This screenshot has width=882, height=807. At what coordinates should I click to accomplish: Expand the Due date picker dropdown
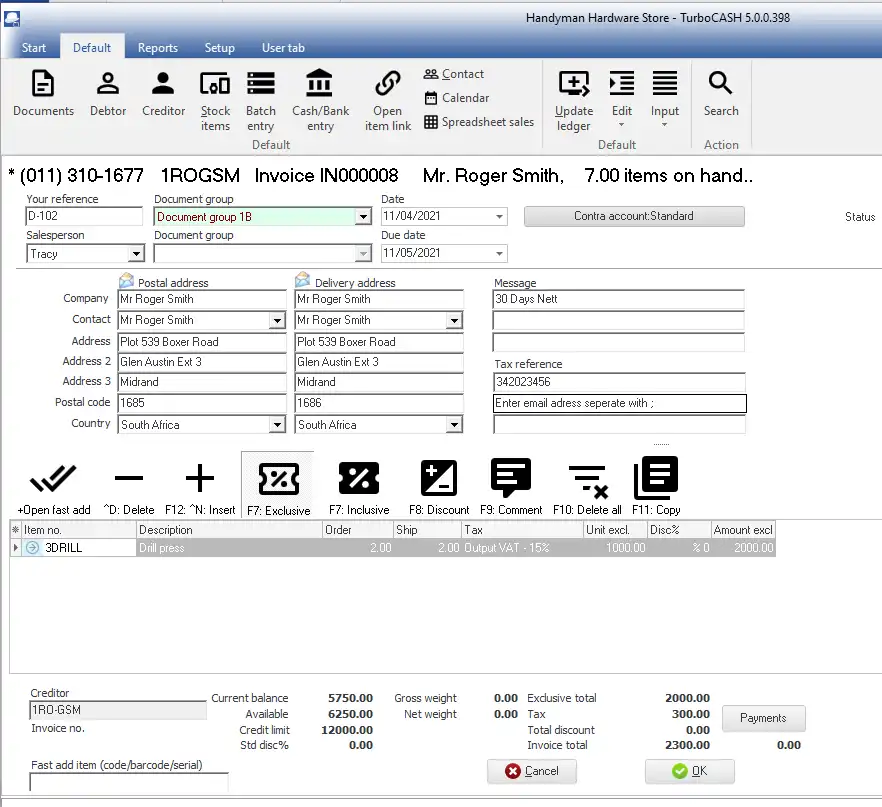(499, 254)
